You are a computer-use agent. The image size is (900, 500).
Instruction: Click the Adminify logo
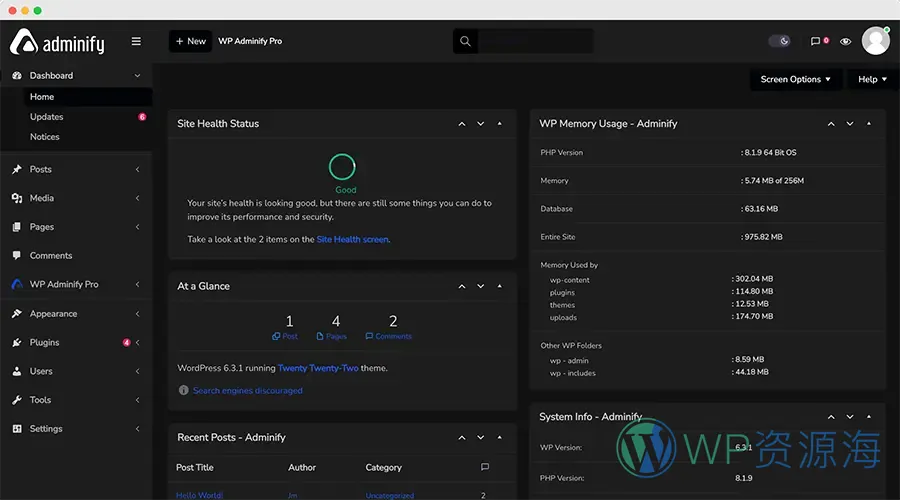(x=57, y=42)
